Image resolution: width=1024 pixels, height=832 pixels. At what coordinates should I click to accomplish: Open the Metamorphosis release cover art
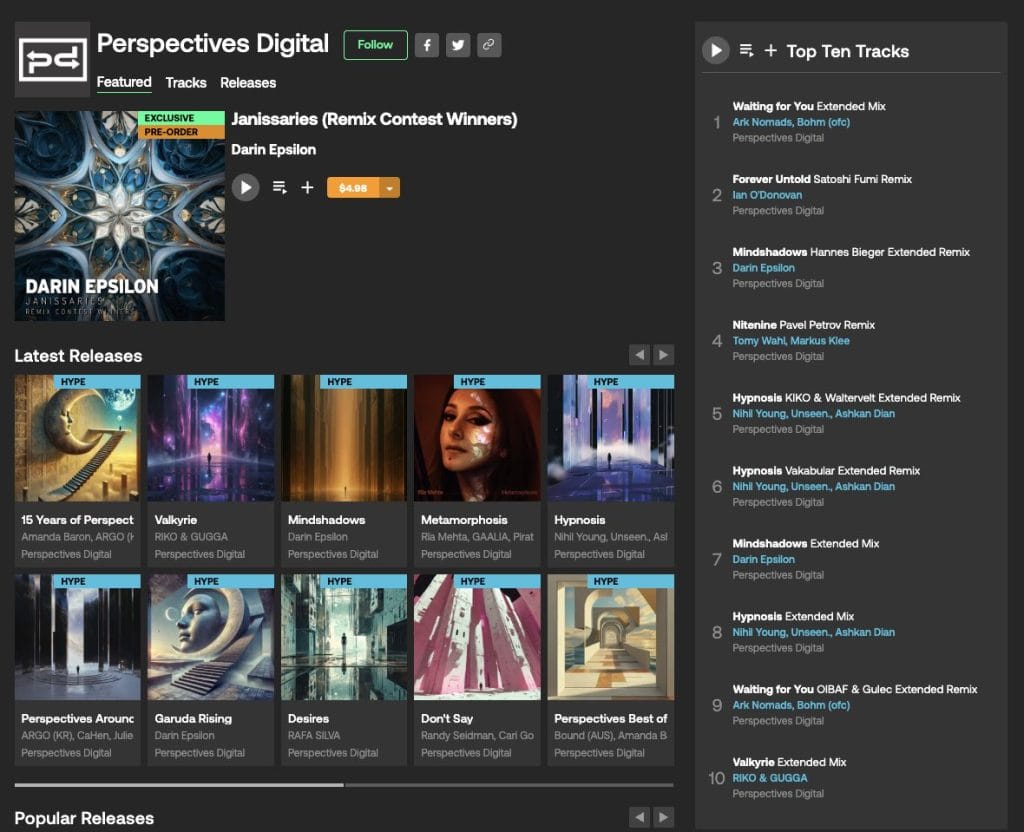(x=477, y=438)
